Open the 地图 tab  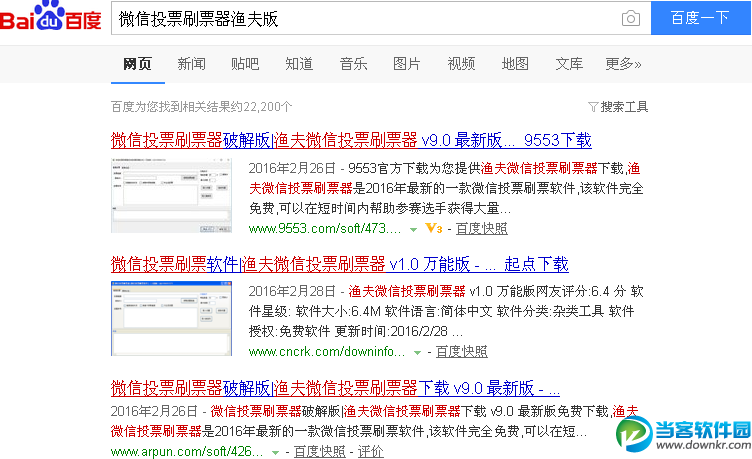[515, 64]
